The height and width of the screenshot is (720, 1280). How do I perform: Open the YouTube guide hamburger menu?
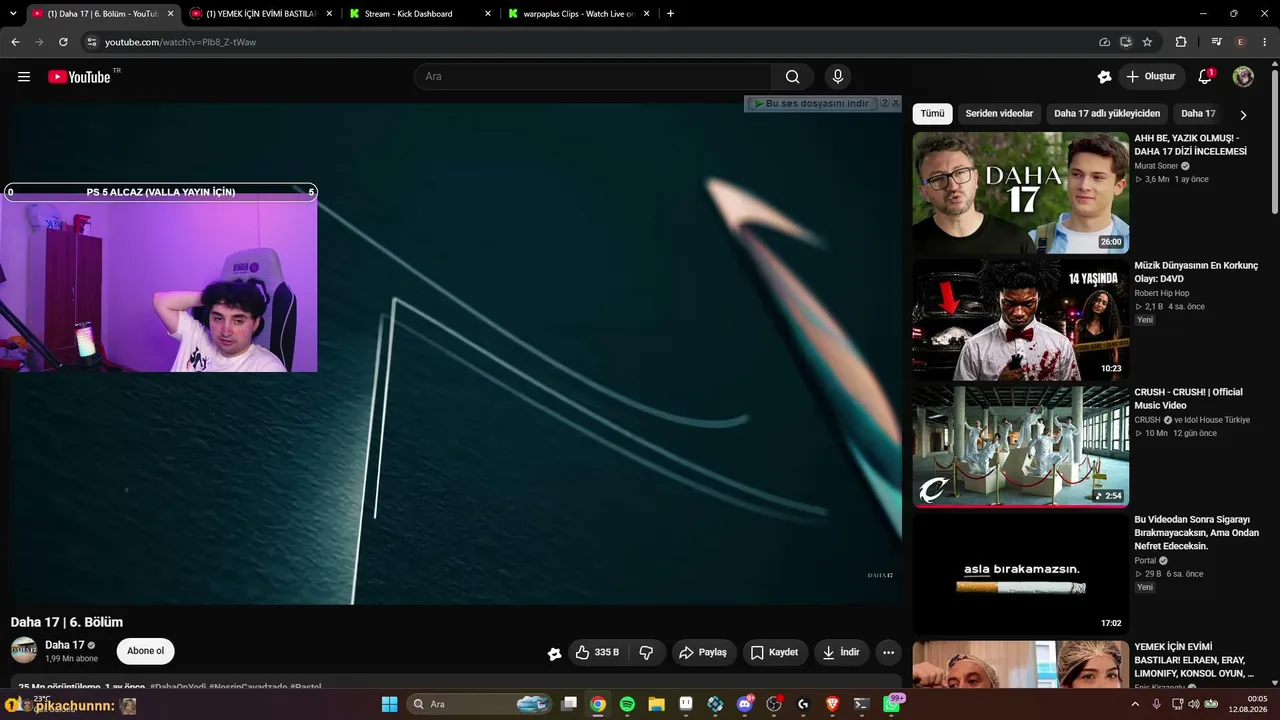pyautogui.click(x=24, y=77)
